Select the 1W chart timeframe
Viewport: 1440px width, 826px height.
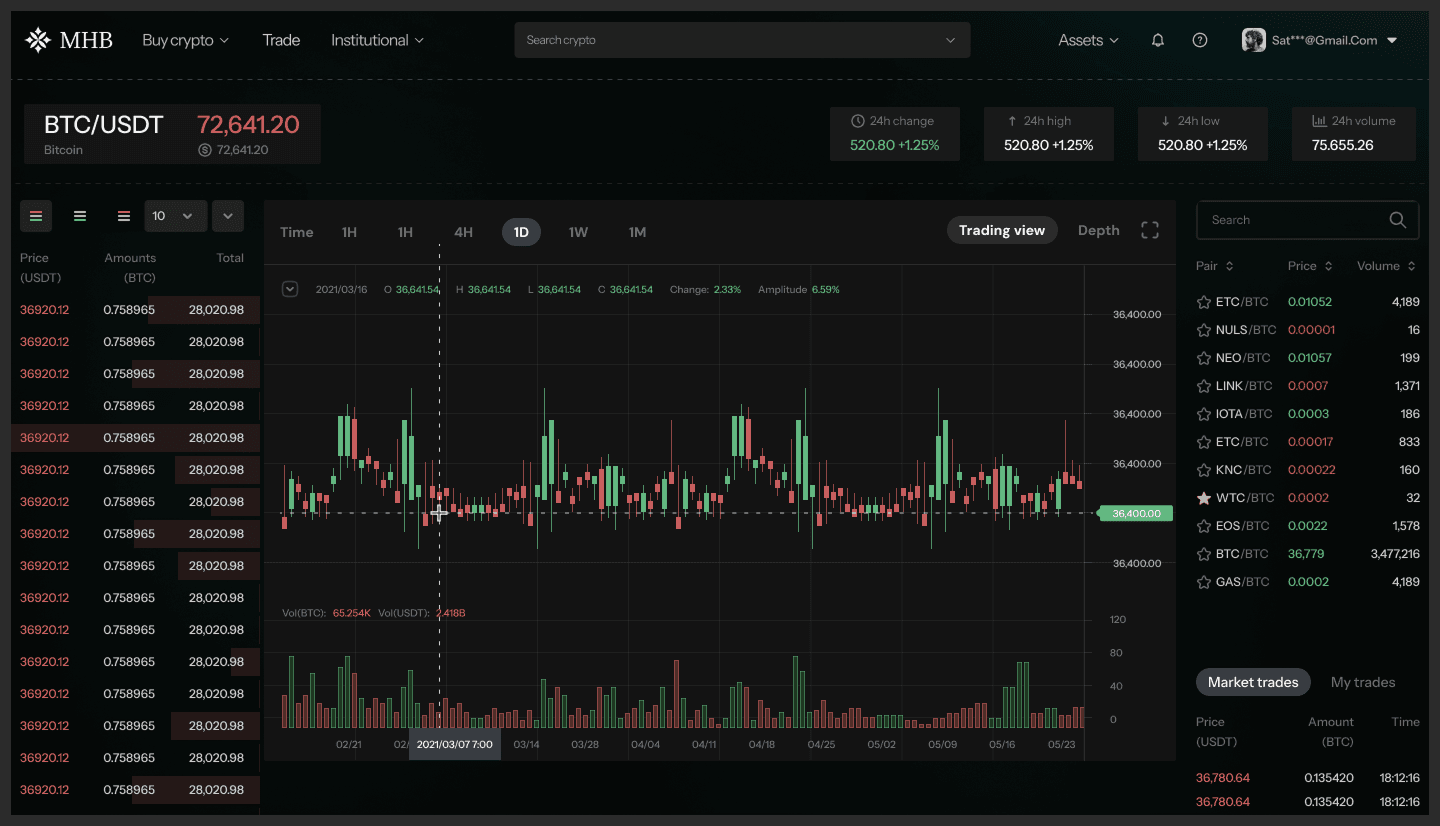(x=578, y=231)
